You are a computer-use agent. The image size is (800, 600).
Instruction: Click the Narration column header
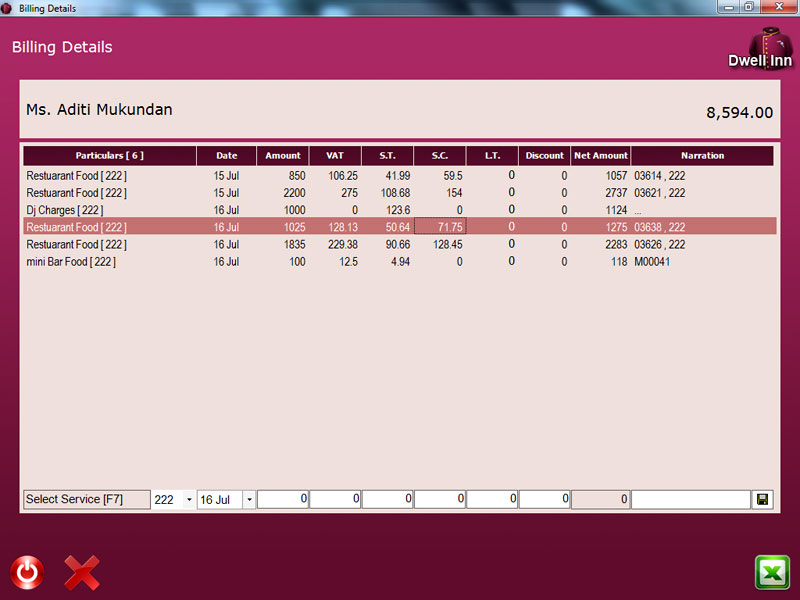[702, 156]
